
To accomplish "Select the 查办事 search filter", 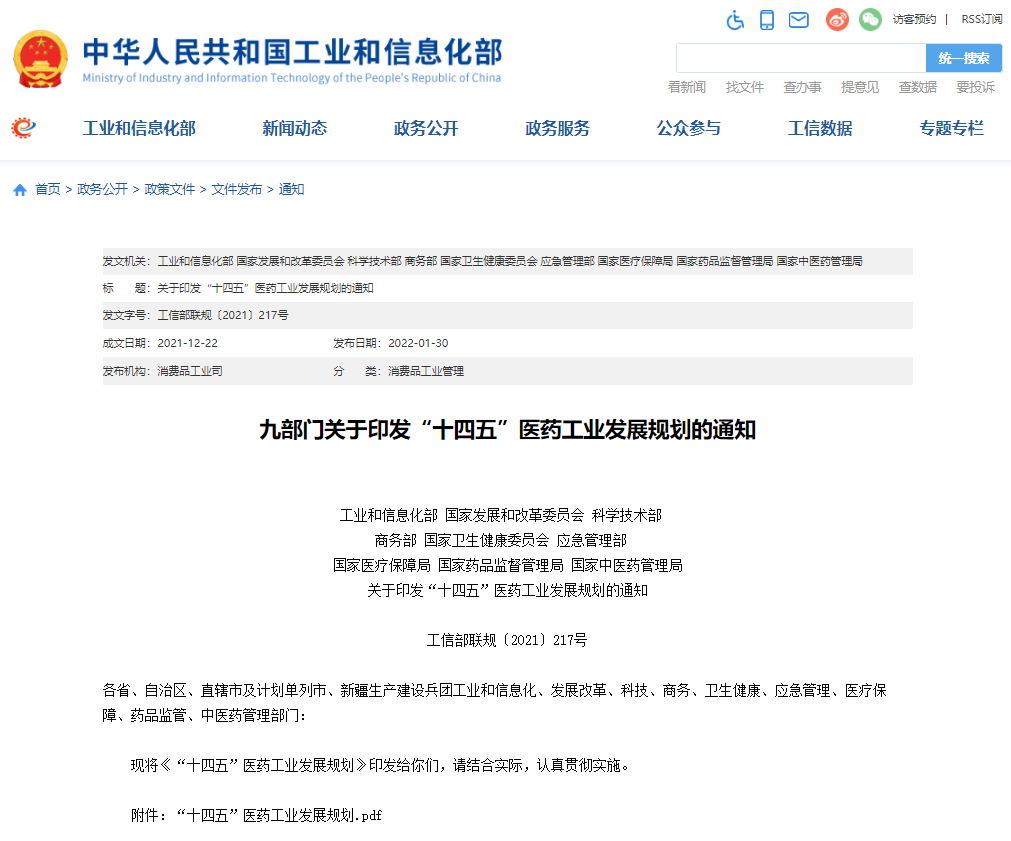I will coord(802,87).
